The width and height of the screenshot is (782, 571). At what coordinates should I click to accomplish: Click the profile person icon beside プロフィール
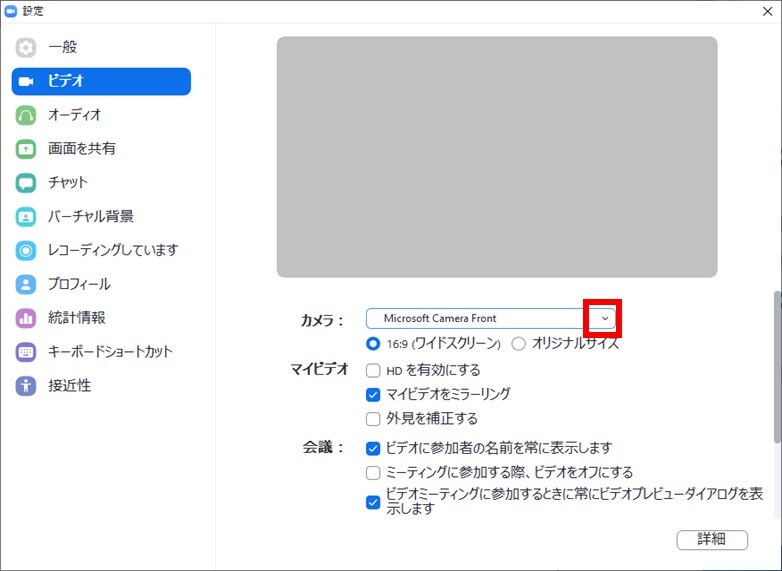point(25,284)
